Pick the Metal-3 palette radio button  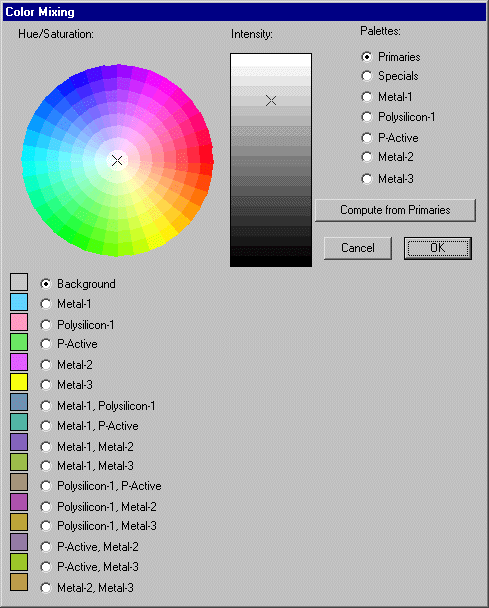pos(366,179)
